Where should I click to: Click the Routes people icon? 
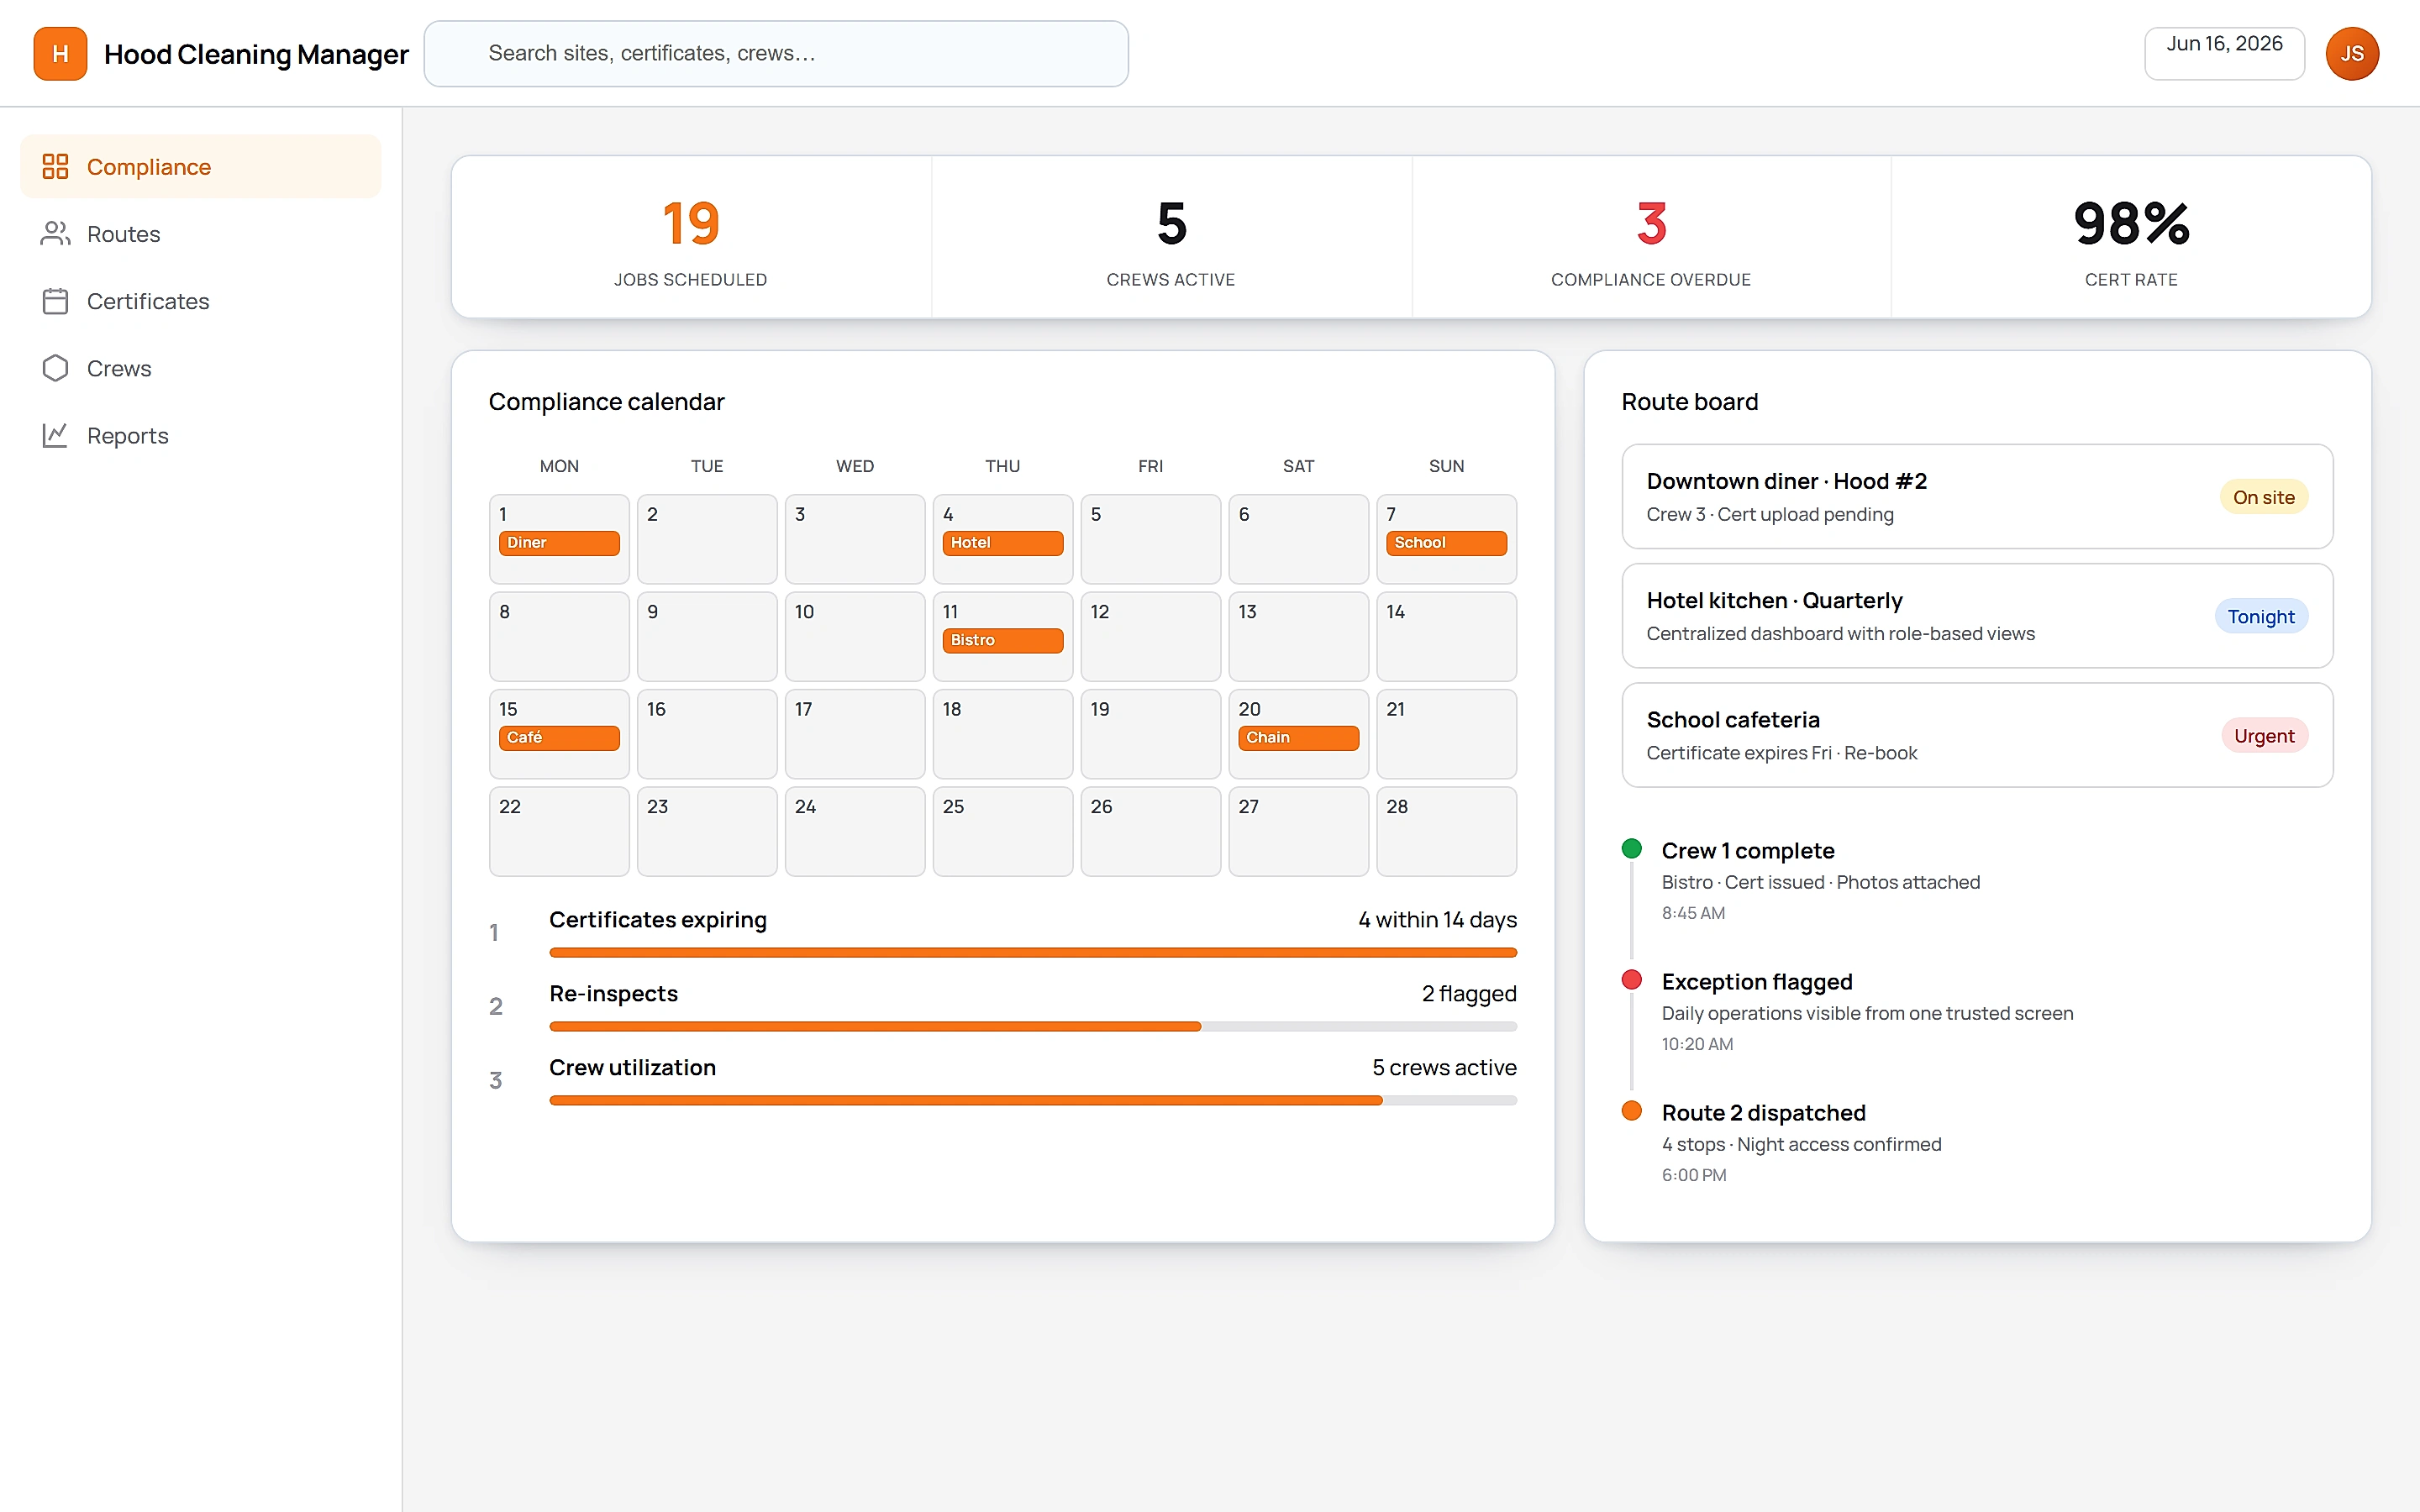click(55, 233)
